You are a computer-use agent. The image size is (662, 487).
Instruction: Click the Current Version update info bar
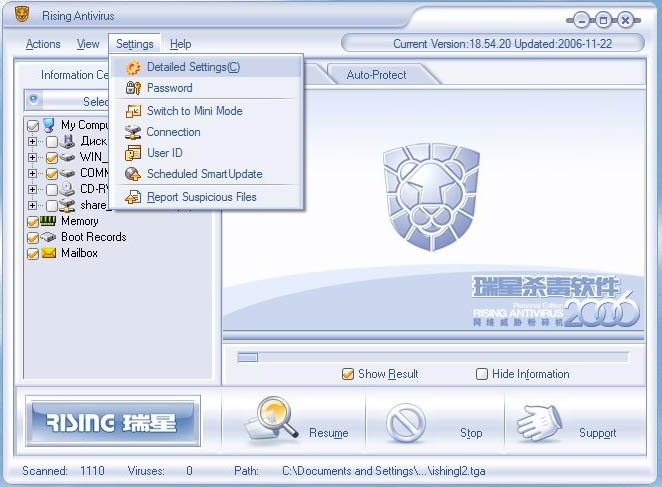[493, 44]
